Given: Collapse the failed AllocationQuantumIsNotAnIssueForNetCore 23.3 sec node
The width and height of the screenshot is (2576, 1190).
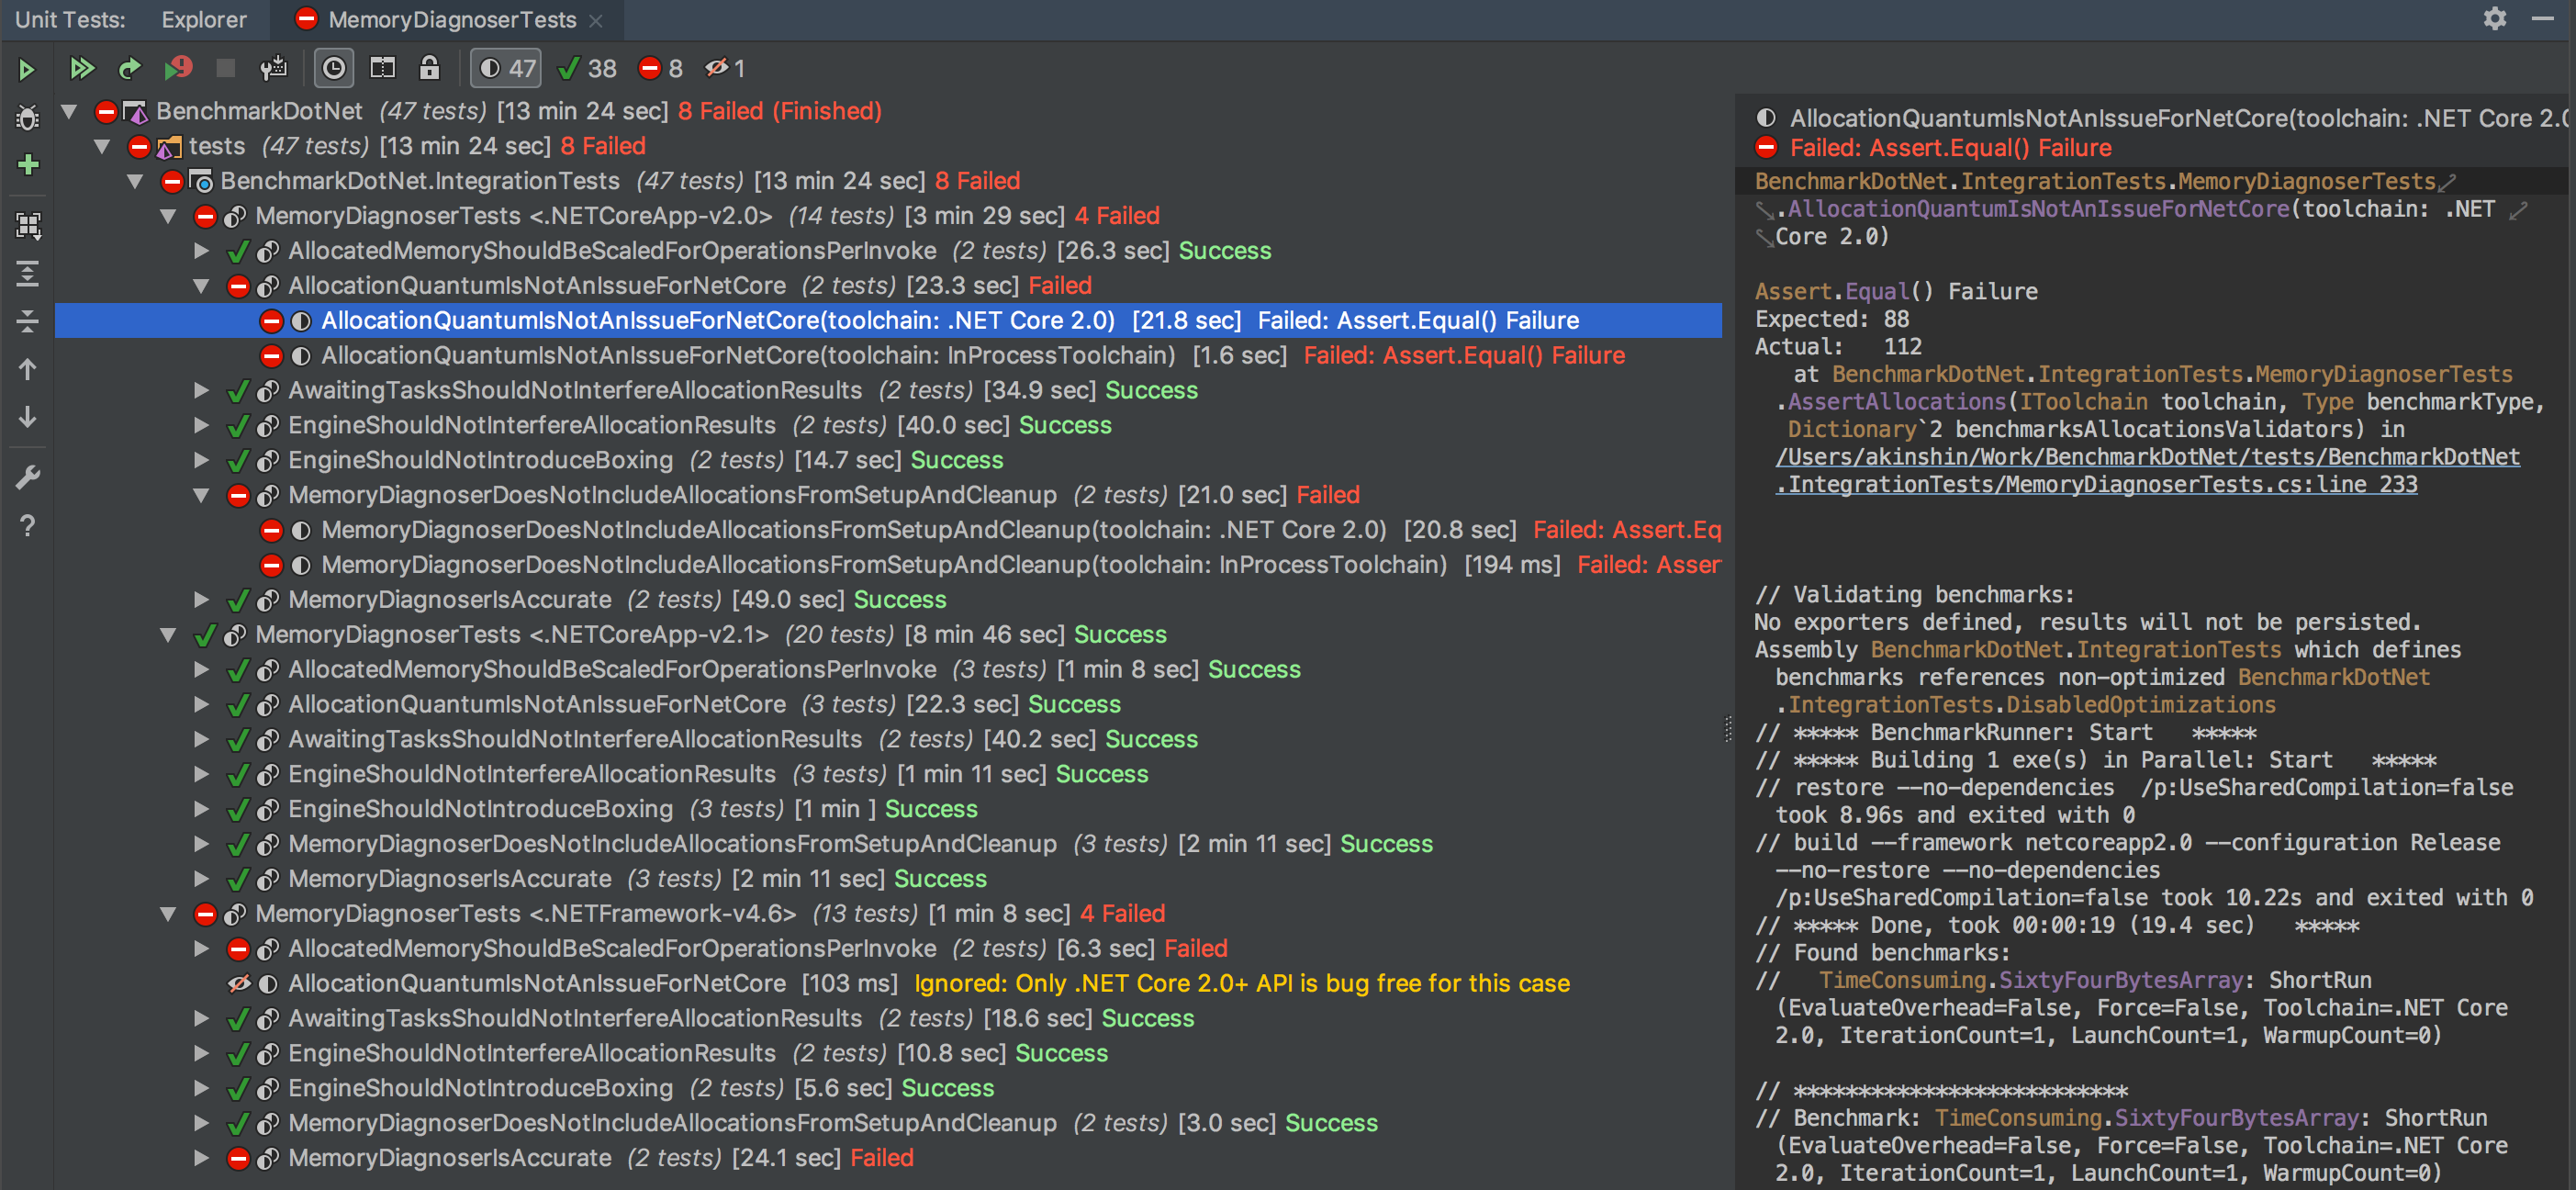Looking at the screenshot, I should click(201, 286).
